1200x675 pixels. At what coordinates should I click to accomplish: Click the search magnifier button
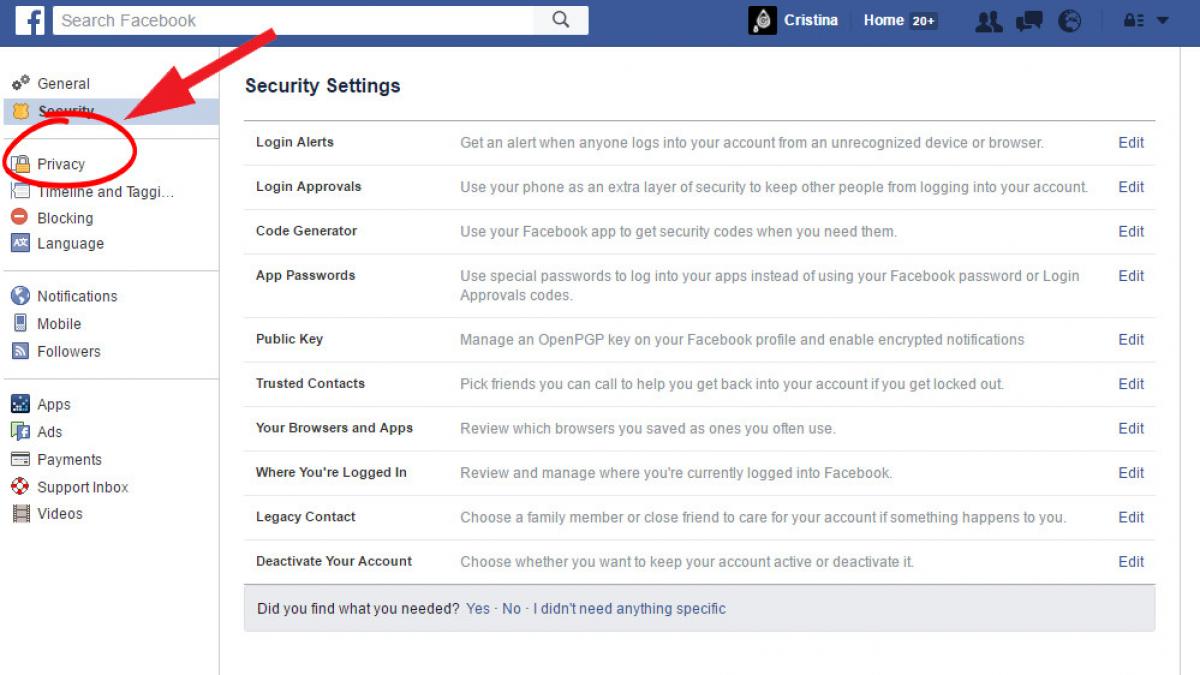[x=560, y=20]
